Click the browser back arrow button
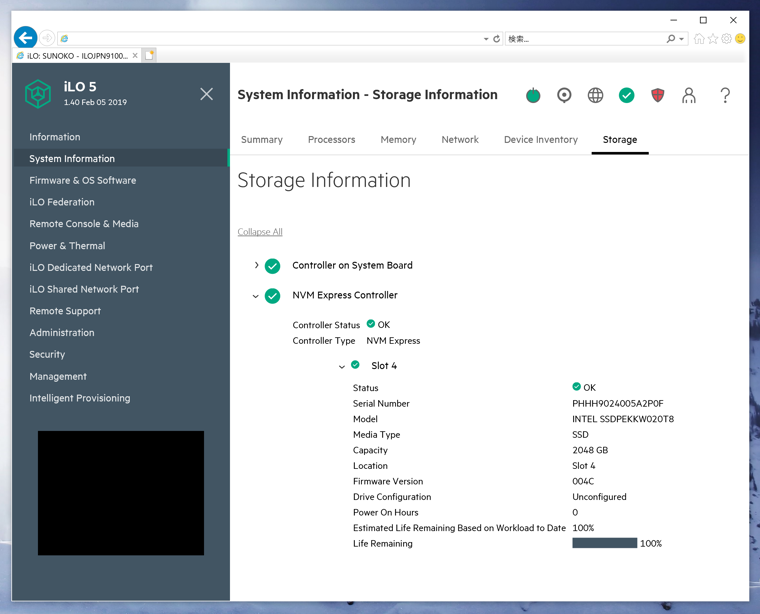Image resolution: width=760 pixels, height=614 pixels. [x=25, y=38]
